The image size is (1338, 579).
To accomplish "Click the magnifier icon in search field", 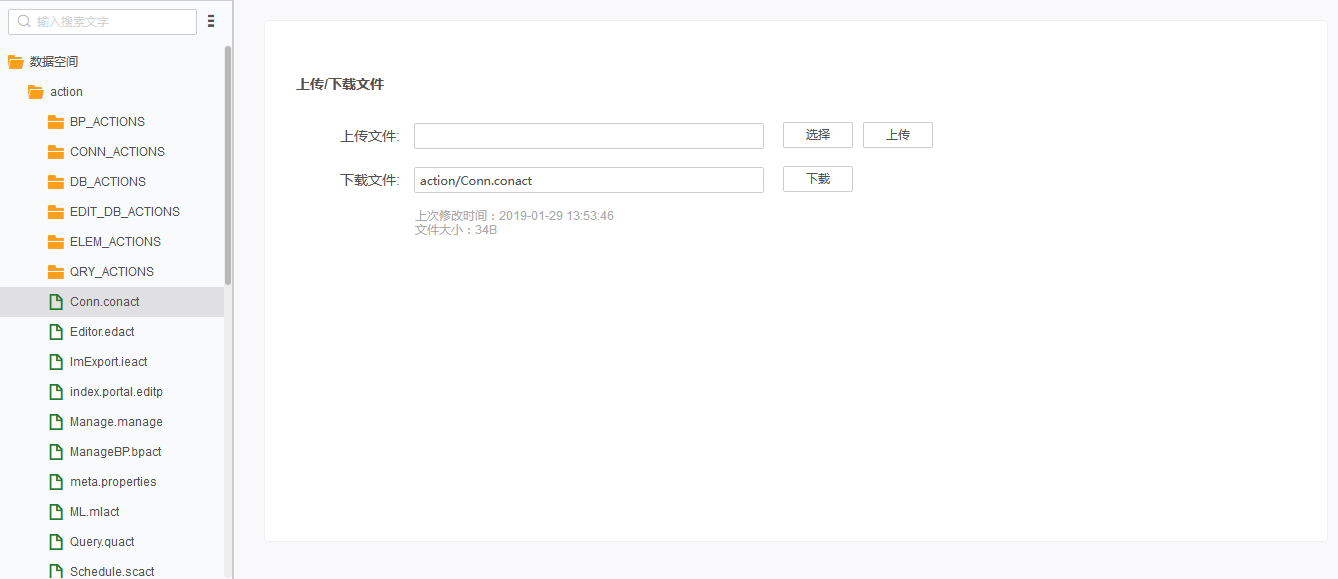I will point(24,21).
